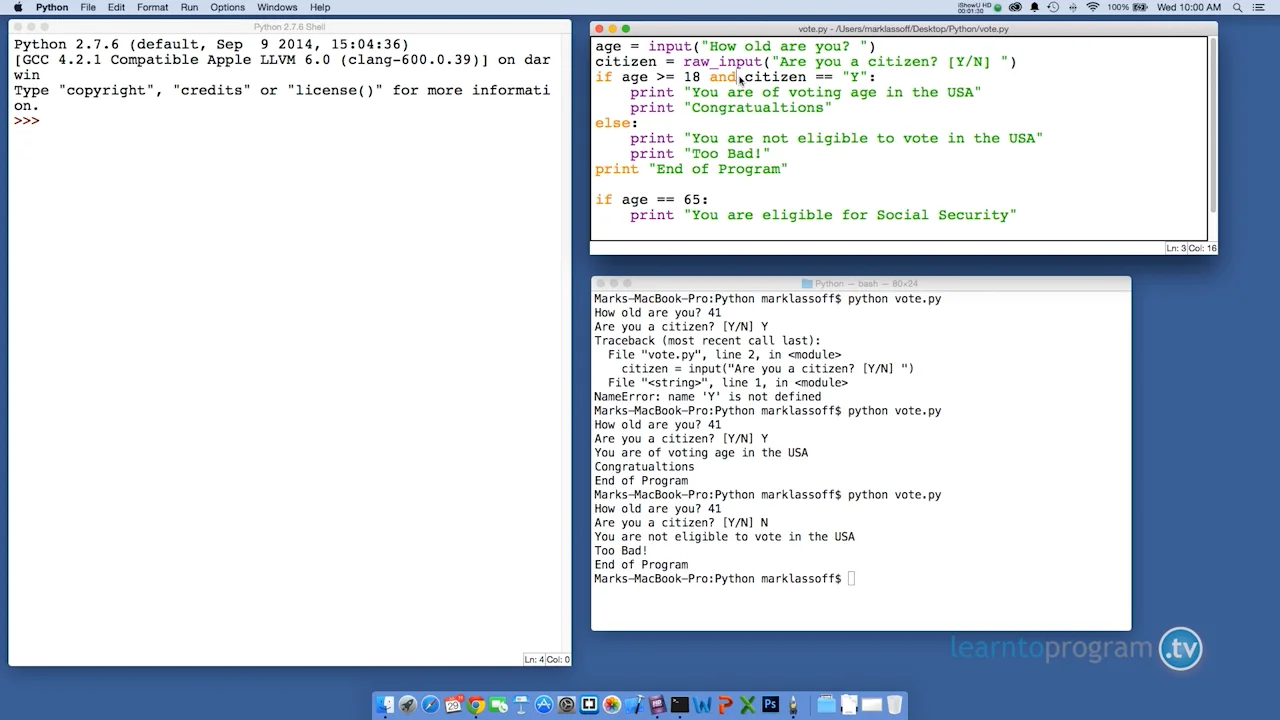This screenshot has width=1280, height=720.
Task: Click the battery status indicator
Action: 1127,7
